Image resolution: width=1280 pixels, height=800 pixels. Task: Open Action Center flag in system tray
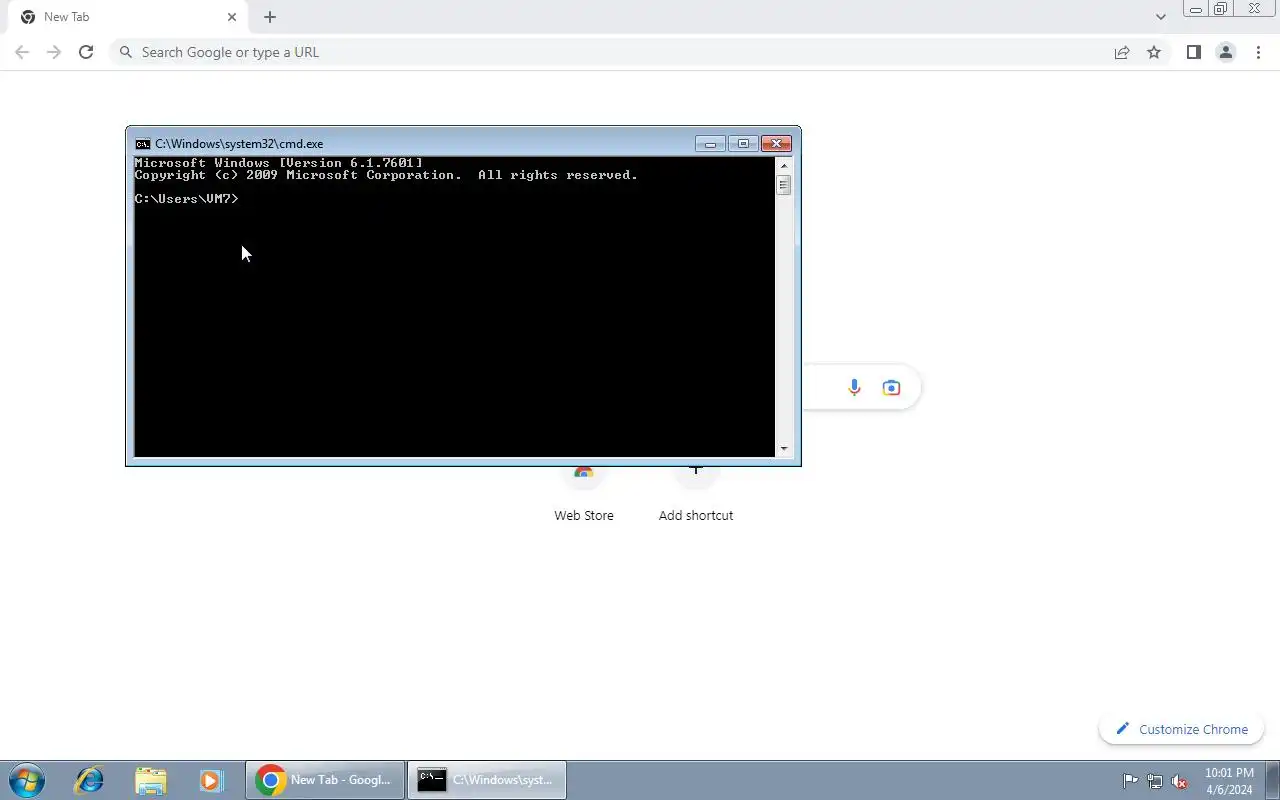[x=1130, y=781]
